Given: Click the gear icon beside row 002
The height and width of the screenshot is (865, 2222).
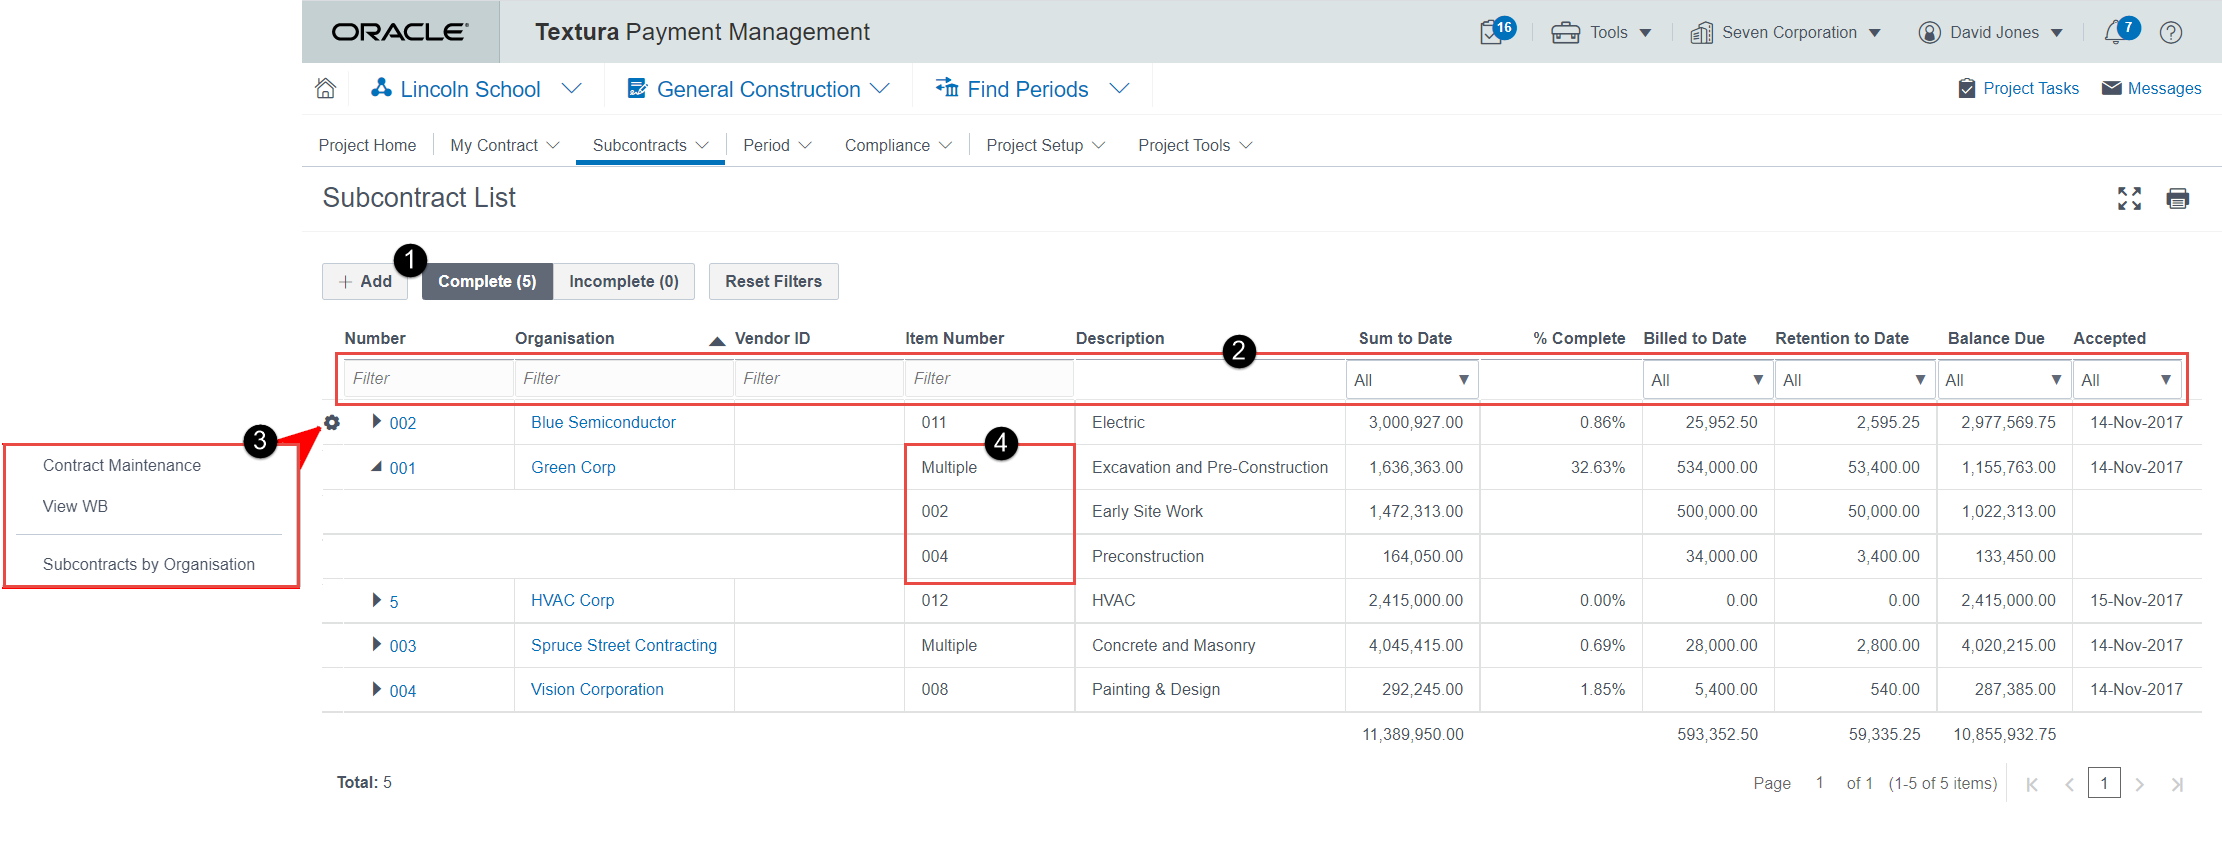Looking at the screenshot, I should pyautogui.click(x=332, y=422).
